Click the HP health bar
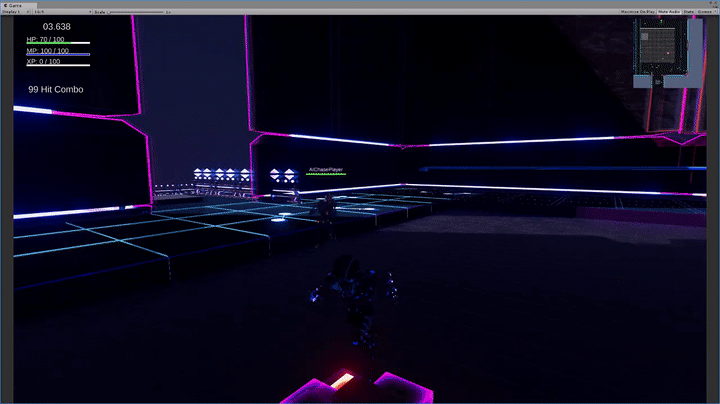Screen dimensions: 720x404 [x=58, y=43]
